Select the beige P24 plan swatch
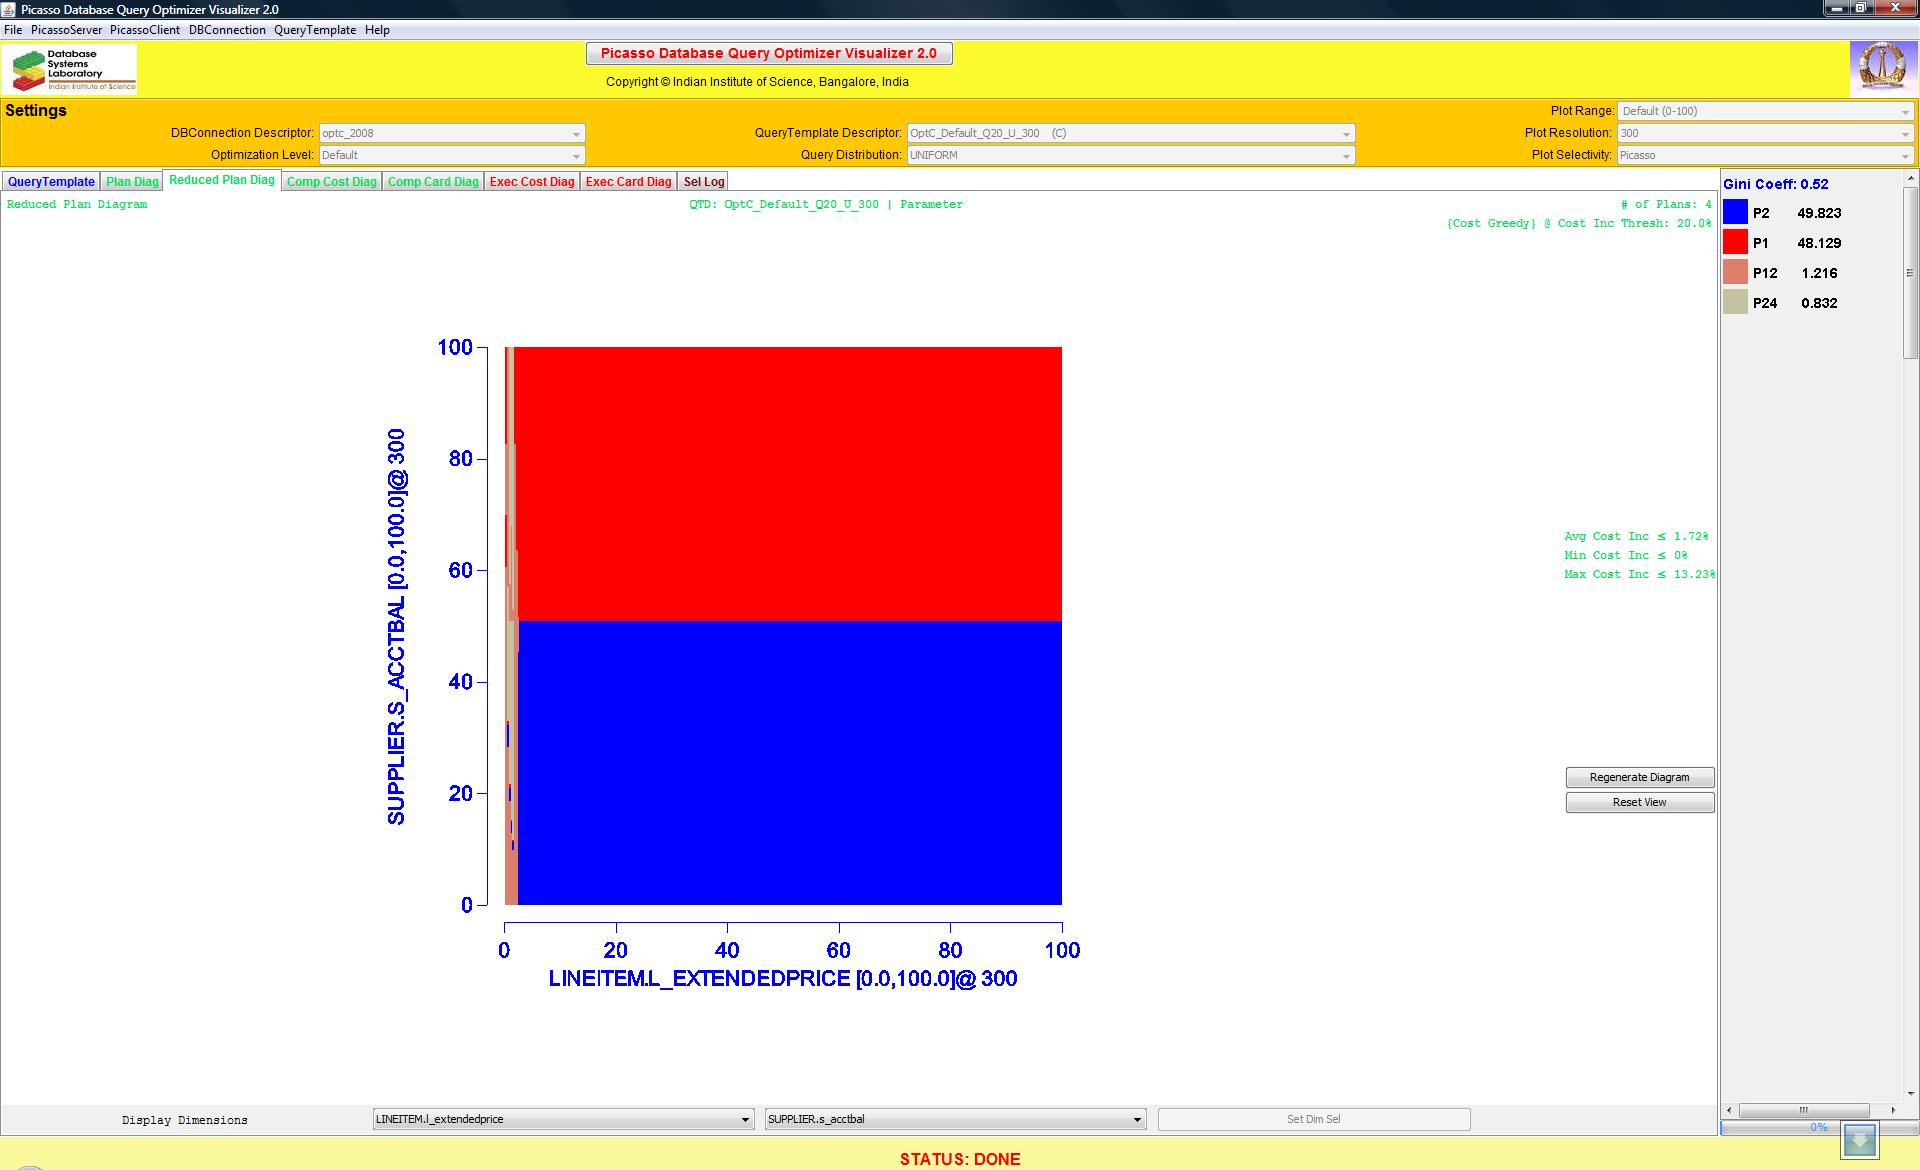Screen dimensions: 1920x1170 (1735, 302)
